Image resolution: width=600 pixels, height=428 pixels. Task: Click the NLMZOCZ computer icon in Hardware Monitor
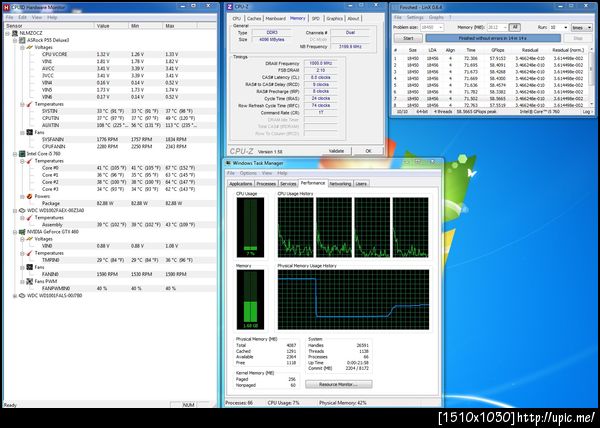(15, 33)
